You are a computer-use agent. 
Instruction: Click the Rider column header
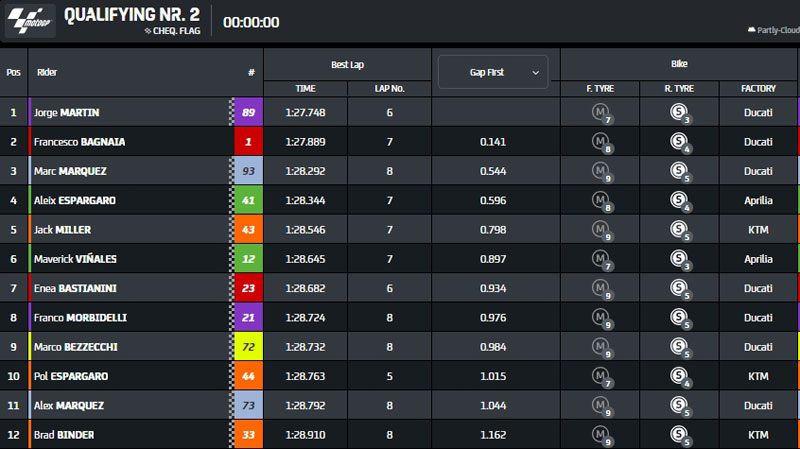click(x=47, y=72)
